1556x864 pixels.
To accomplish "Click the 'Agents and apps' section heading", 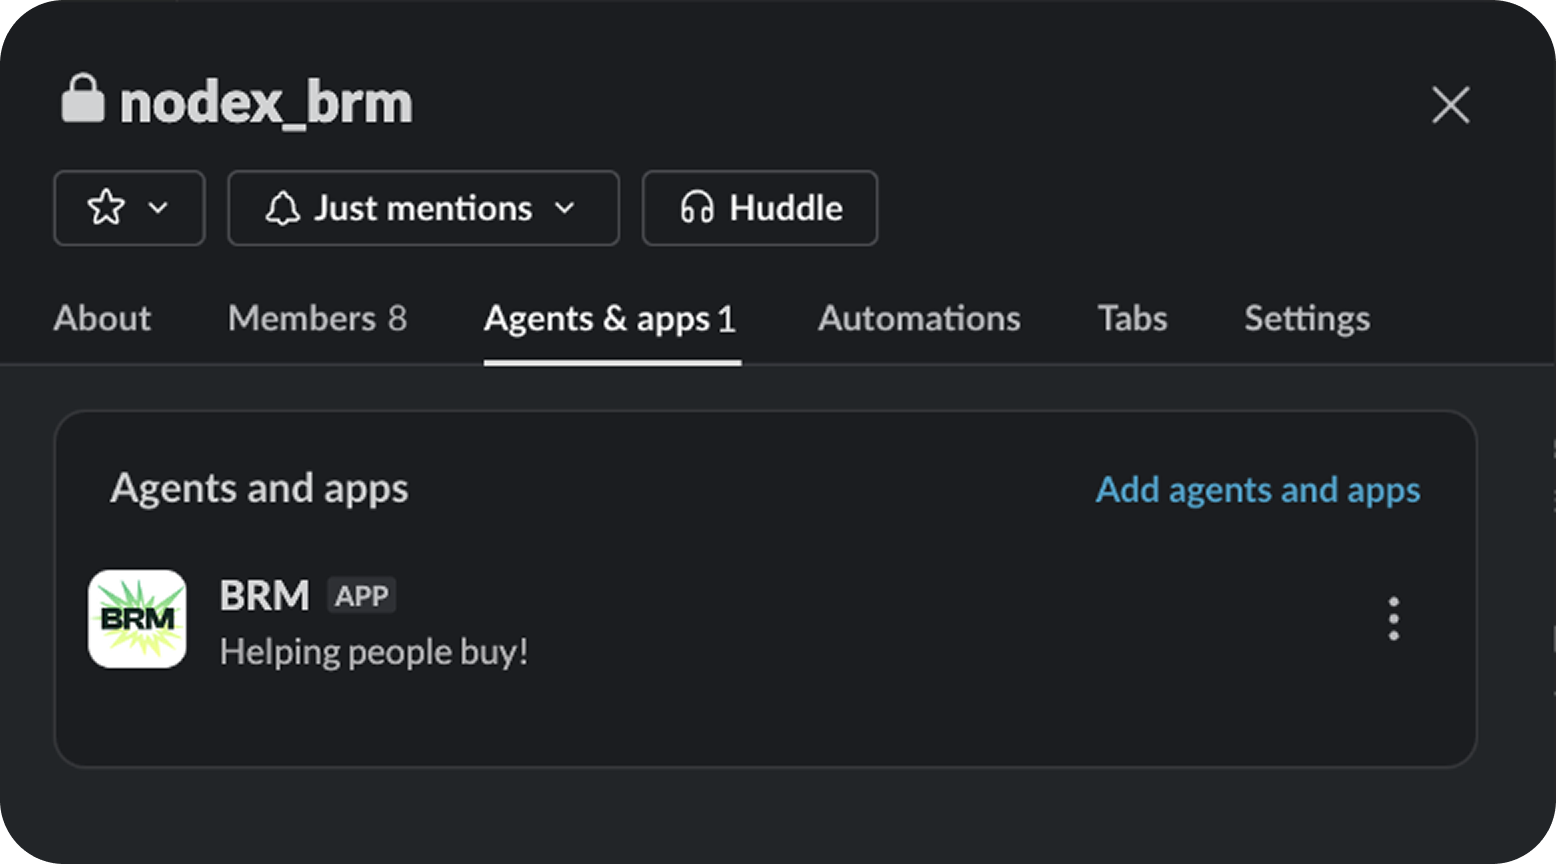I will 259,489.
